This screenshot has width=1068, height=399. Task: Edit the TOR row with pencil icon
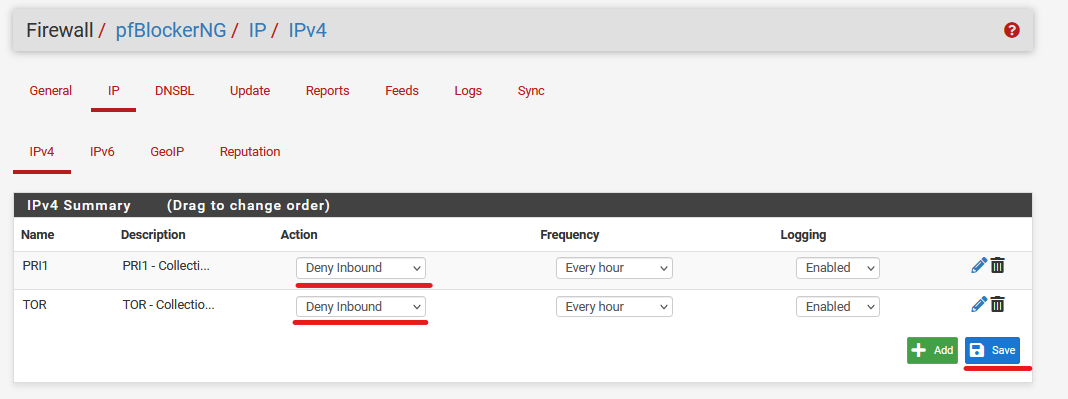pos(979,304)
